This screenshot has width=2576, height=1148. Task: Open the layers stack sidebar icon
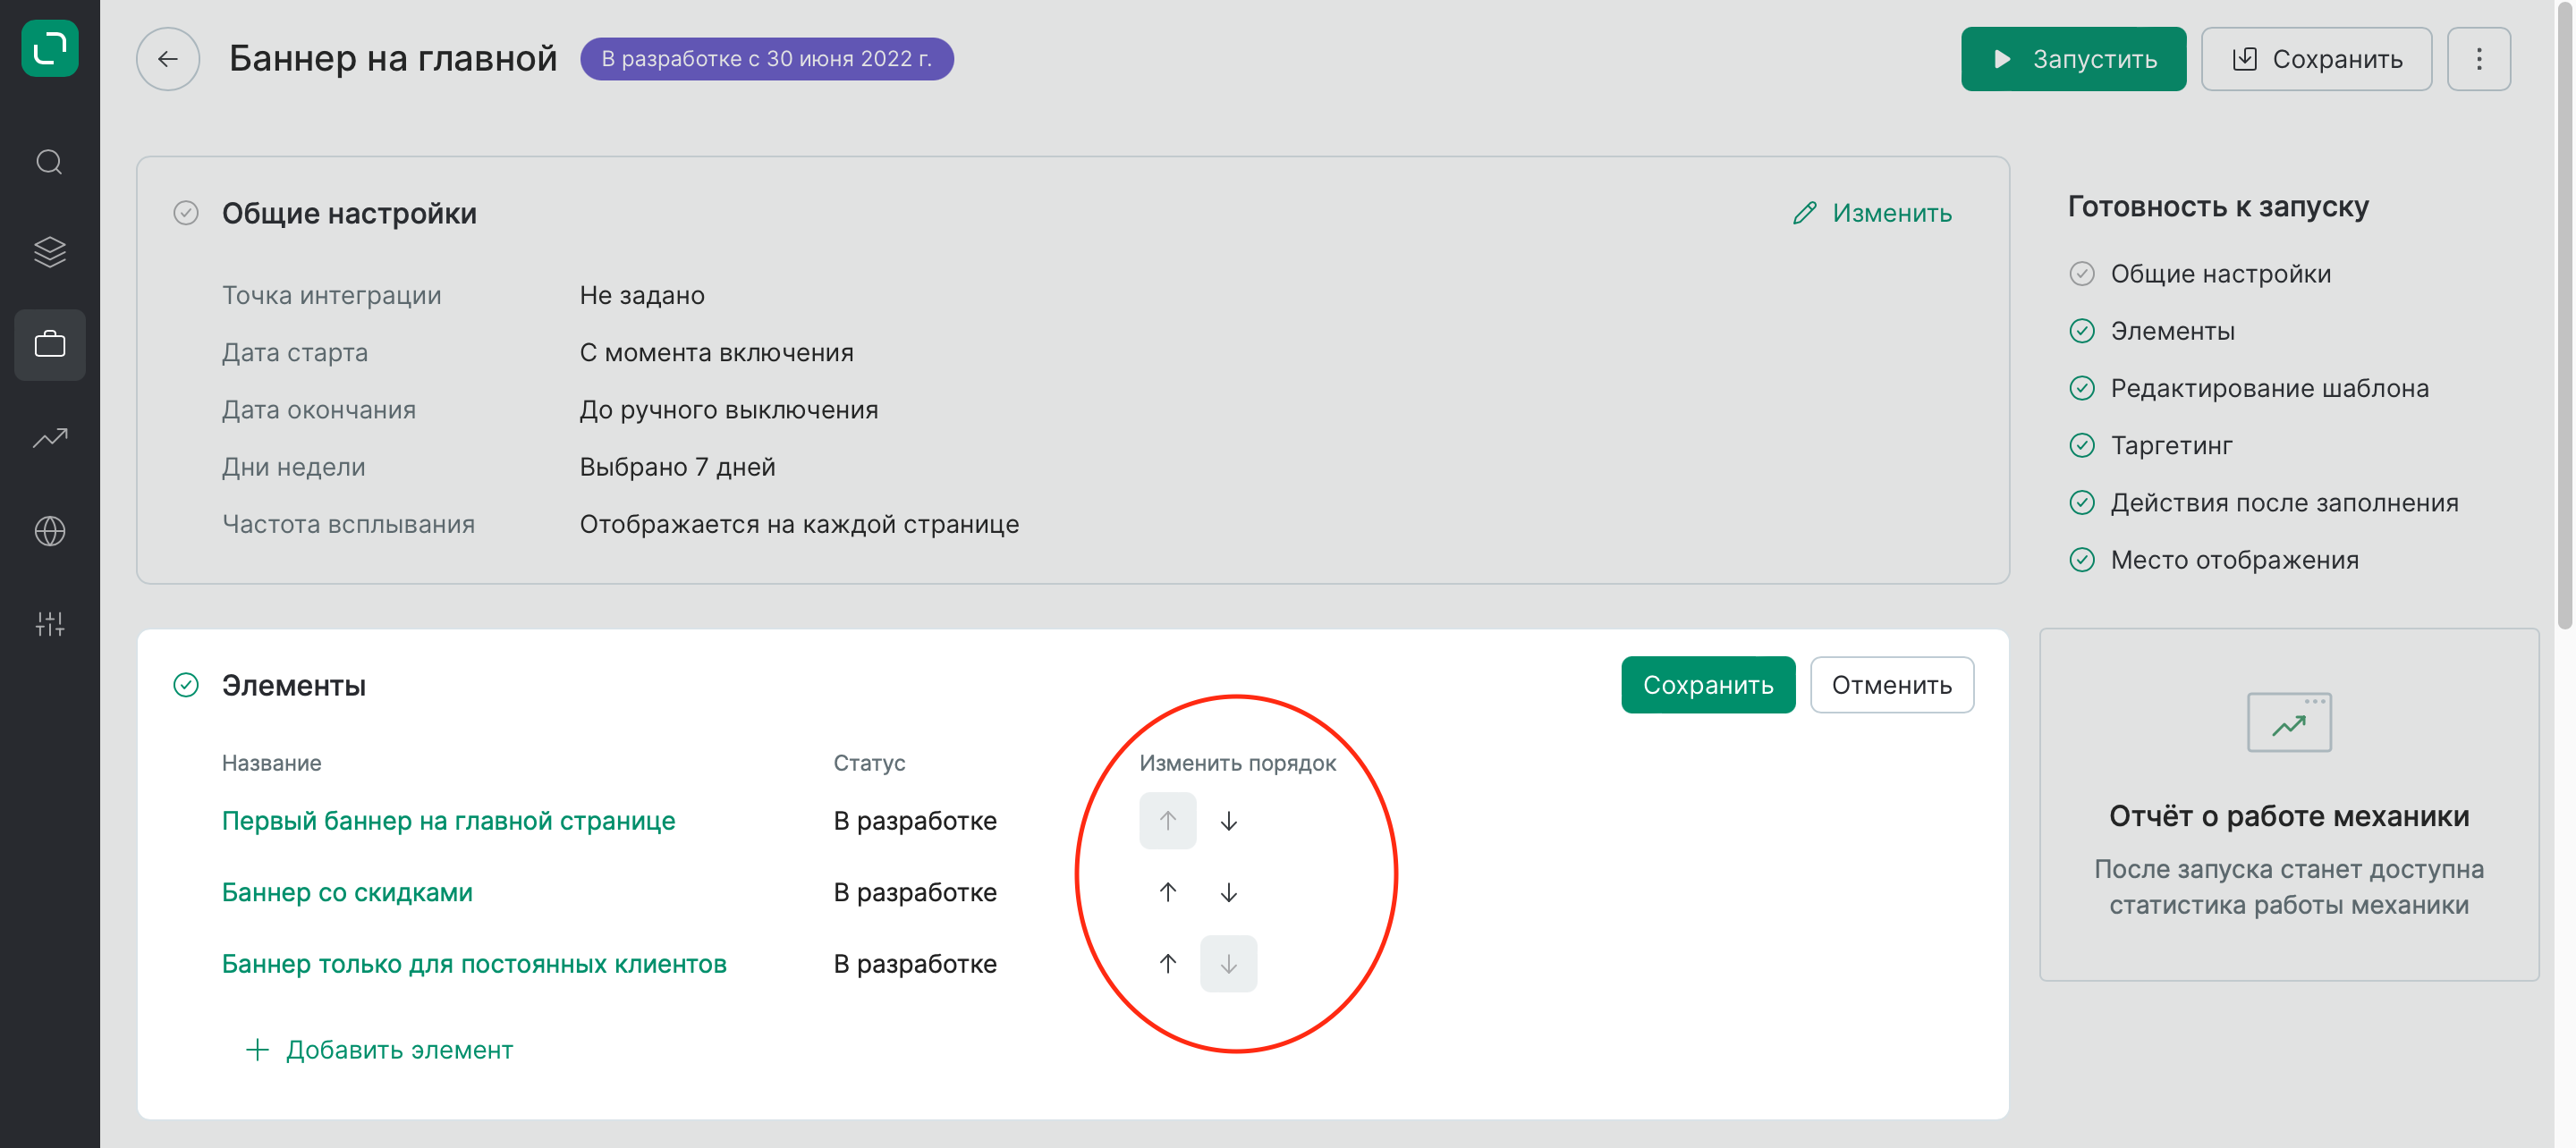click(x=50, y=252)
